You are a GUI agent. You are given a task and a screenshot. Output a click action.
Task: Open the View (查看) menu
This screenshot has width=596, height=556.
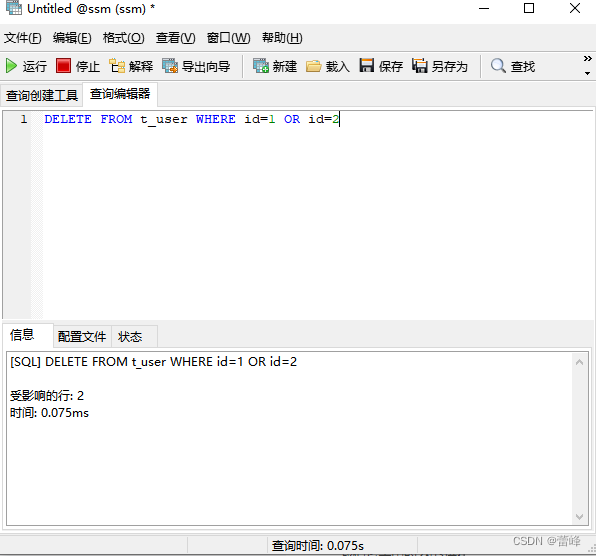[x=175, y=38]
